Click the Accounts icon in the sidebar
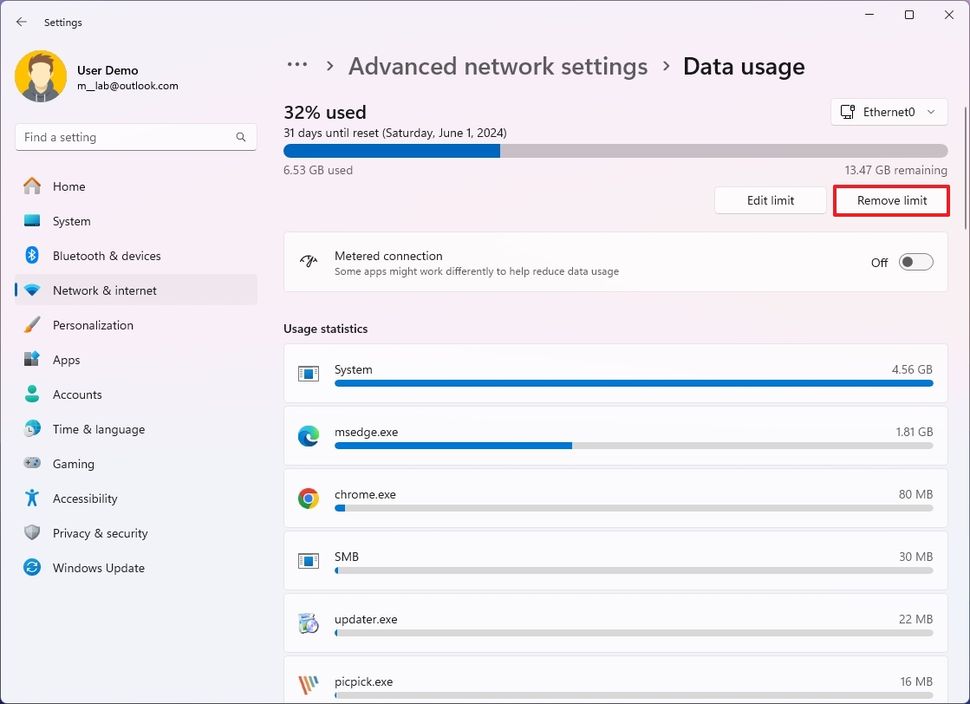970x704 pixels. (x=31, y=394)
